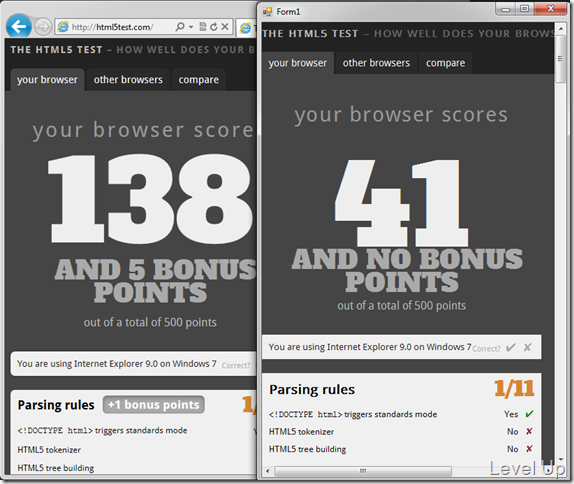Click the Form1 window title icon
574x484 pixels.
(x=267, y=12)
